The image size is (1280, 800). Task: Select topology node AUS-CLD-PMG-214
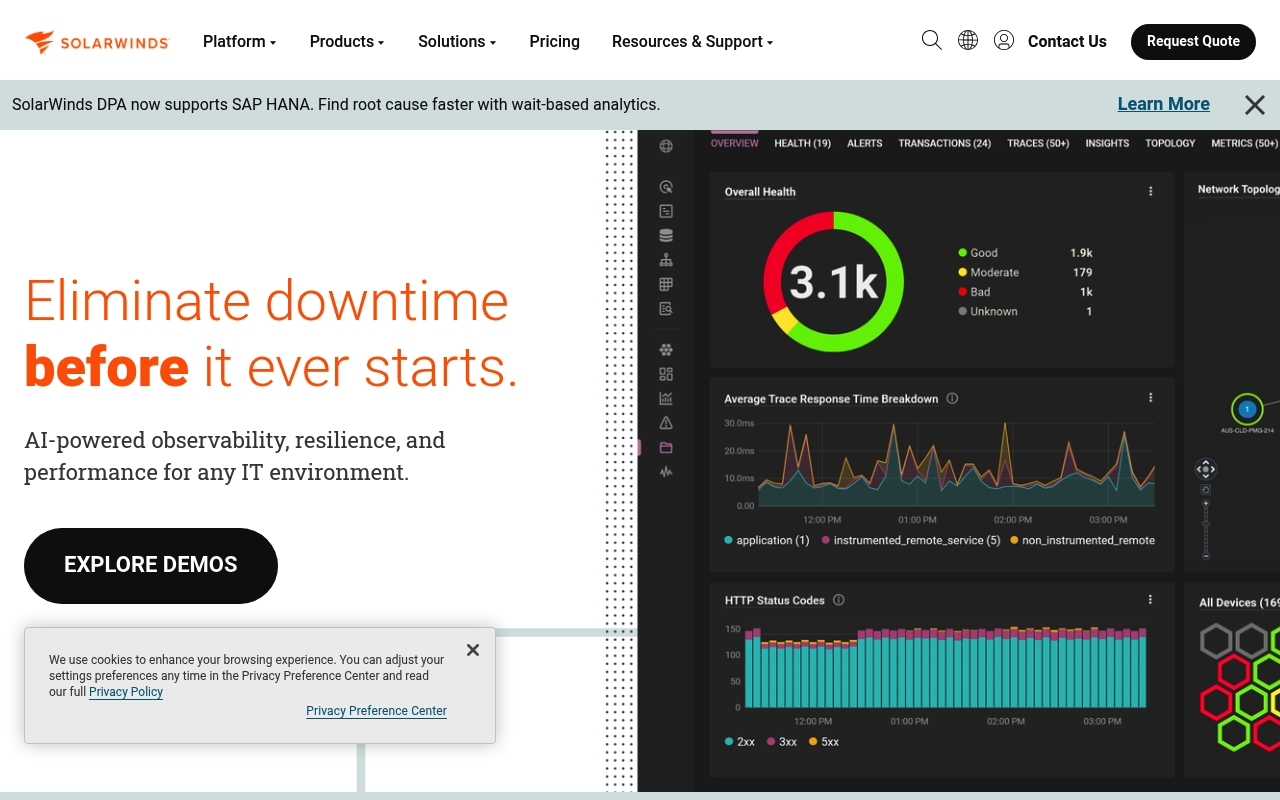coord(1247,409)
